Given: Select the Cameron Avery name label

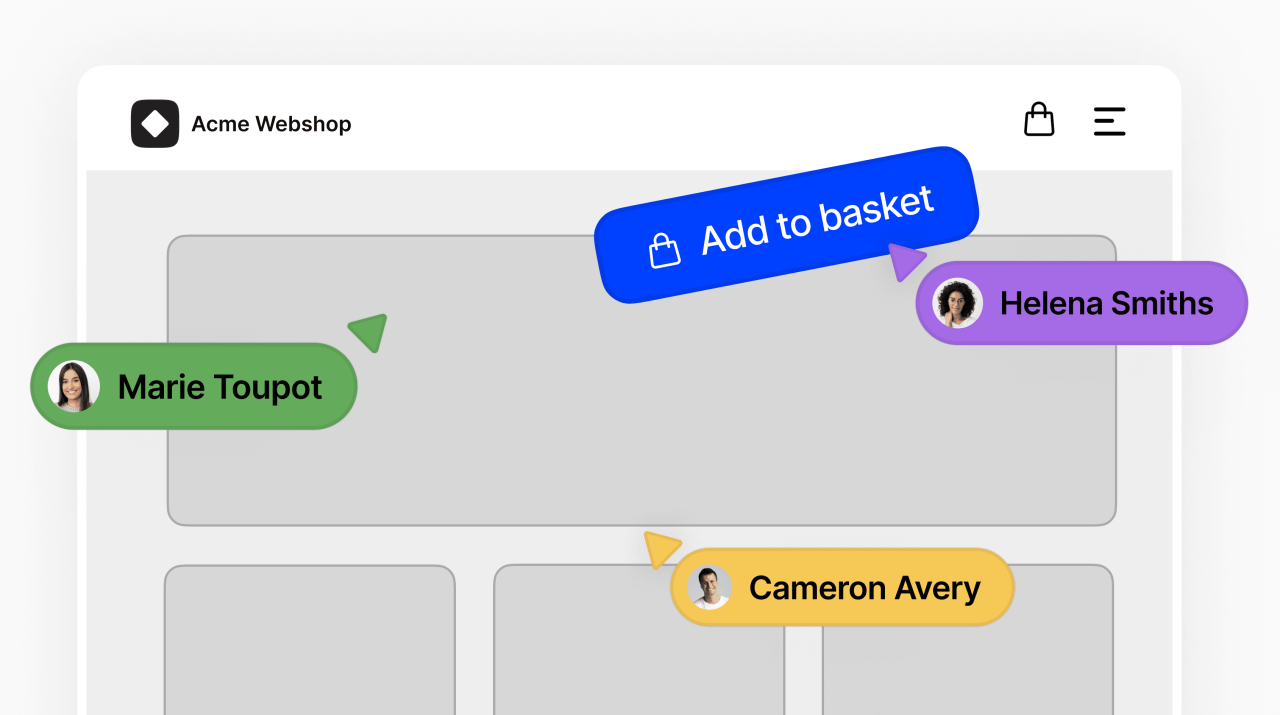Looking at the screenshot, I should pyautogui.click(x=864, y=588).
